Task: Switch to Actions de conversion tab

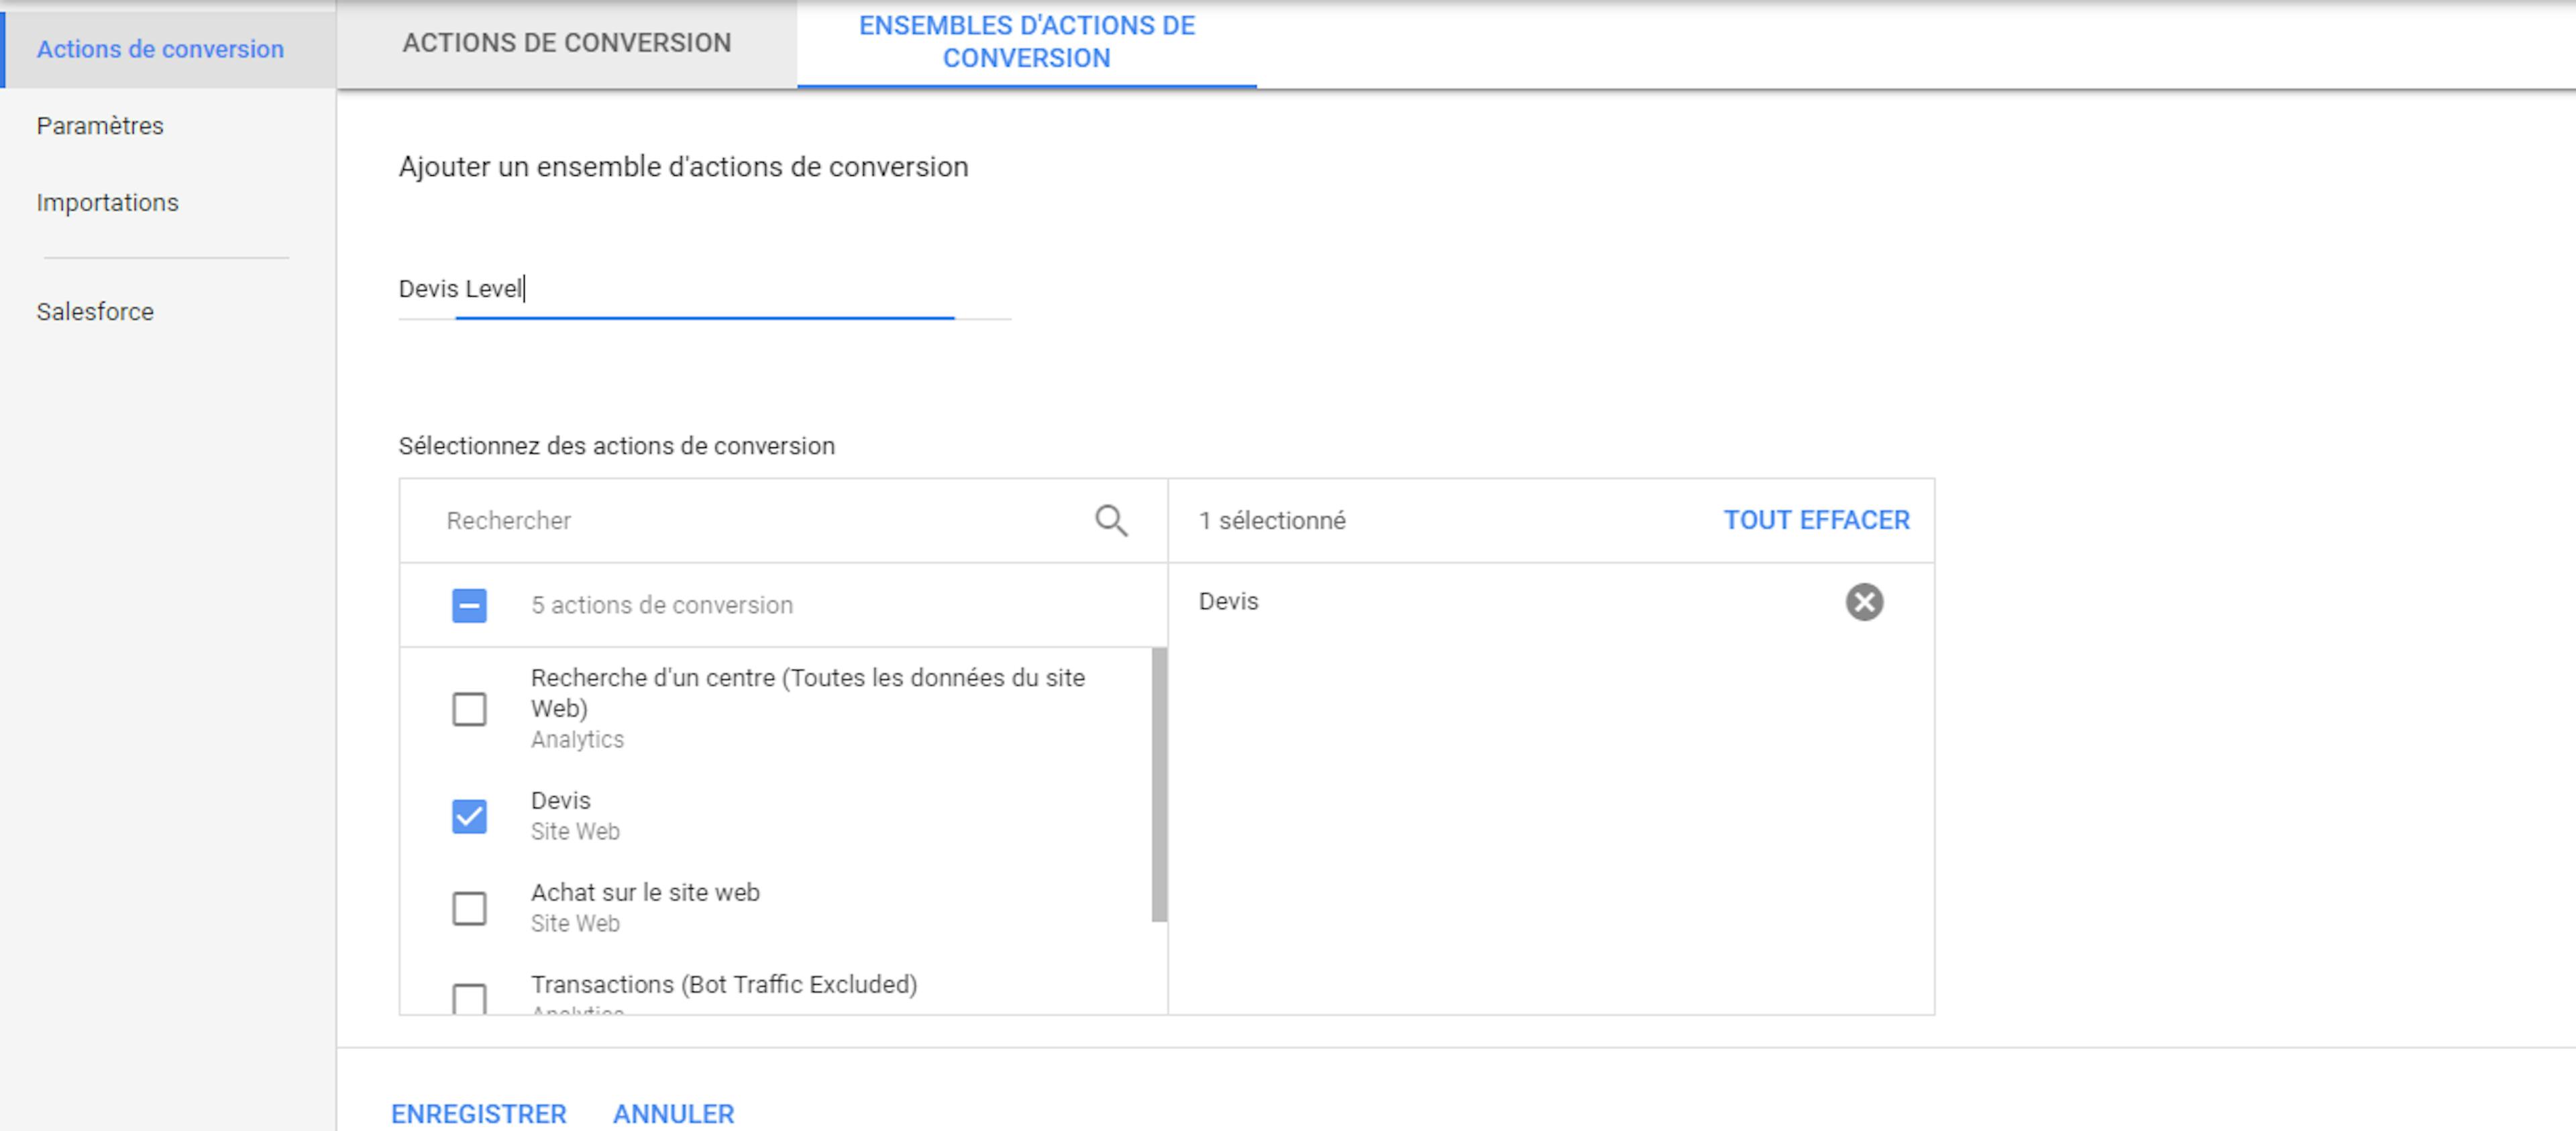Action: point(566,43)
